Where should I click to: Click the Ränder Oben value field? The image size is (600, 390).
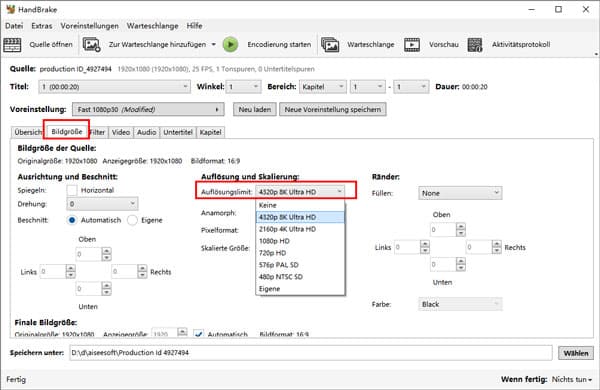click(x=443, y=230)
